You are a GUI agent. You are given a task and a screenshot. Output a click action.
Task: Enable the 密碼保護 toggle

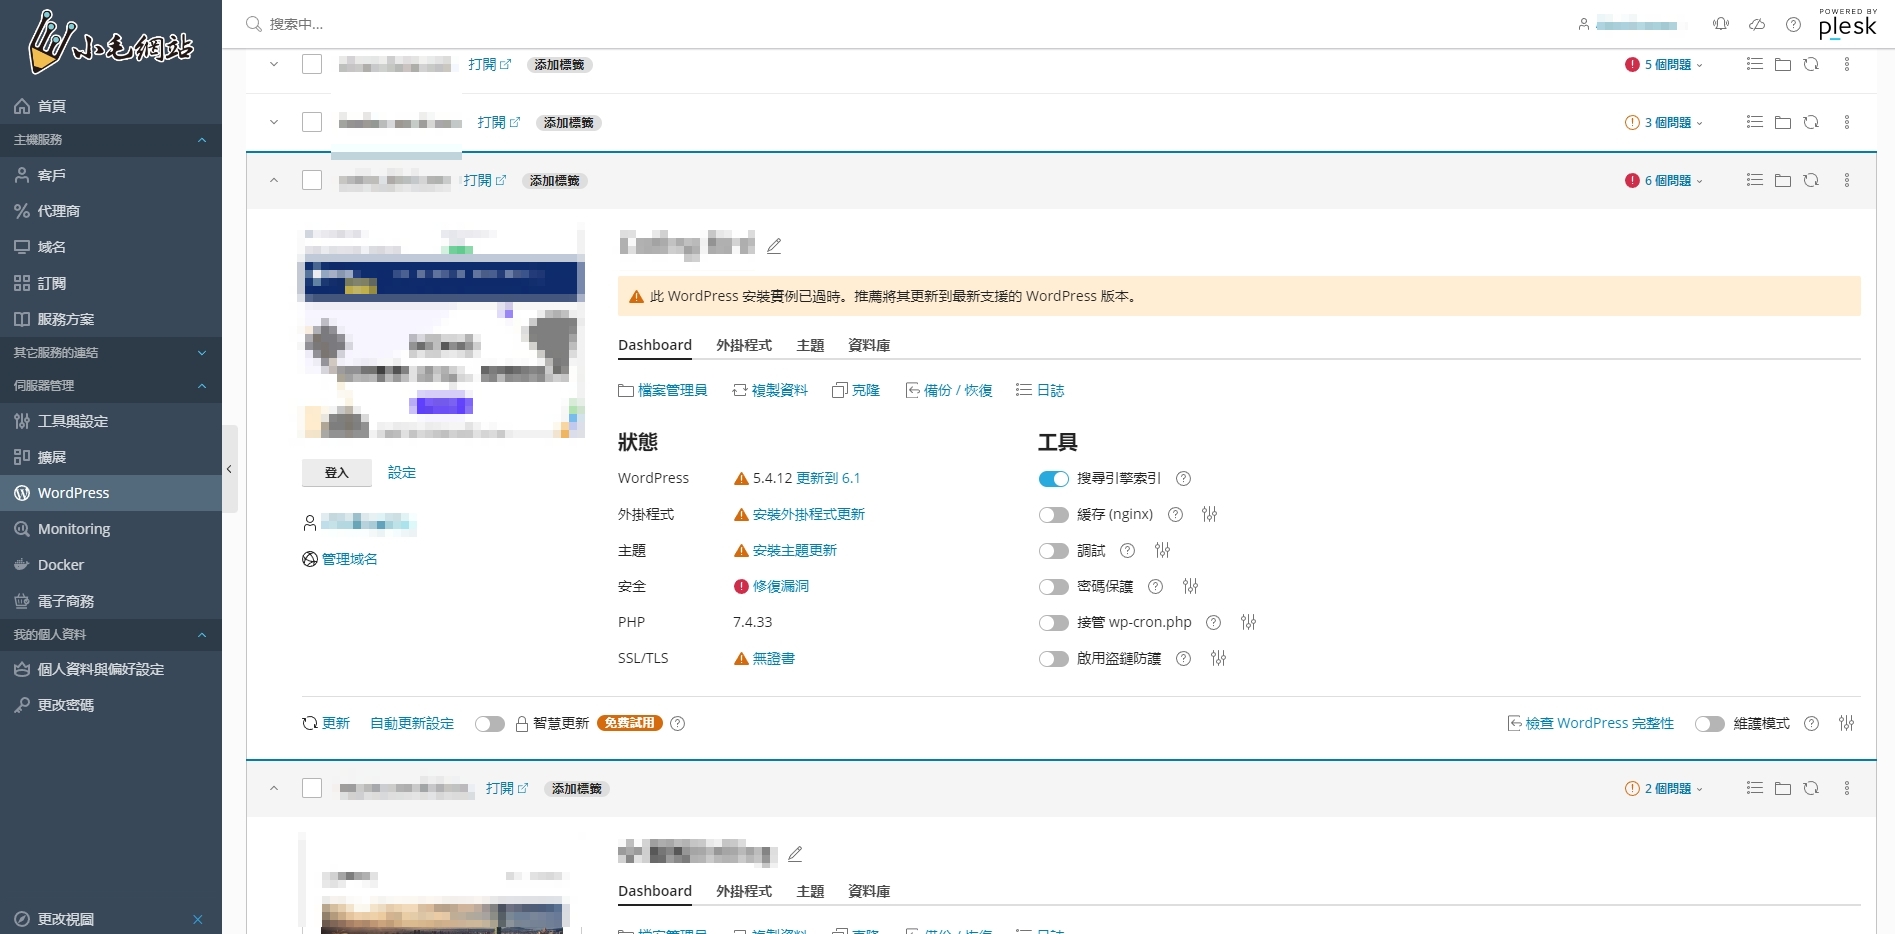pyautogui.click(x=1053, y=587)
